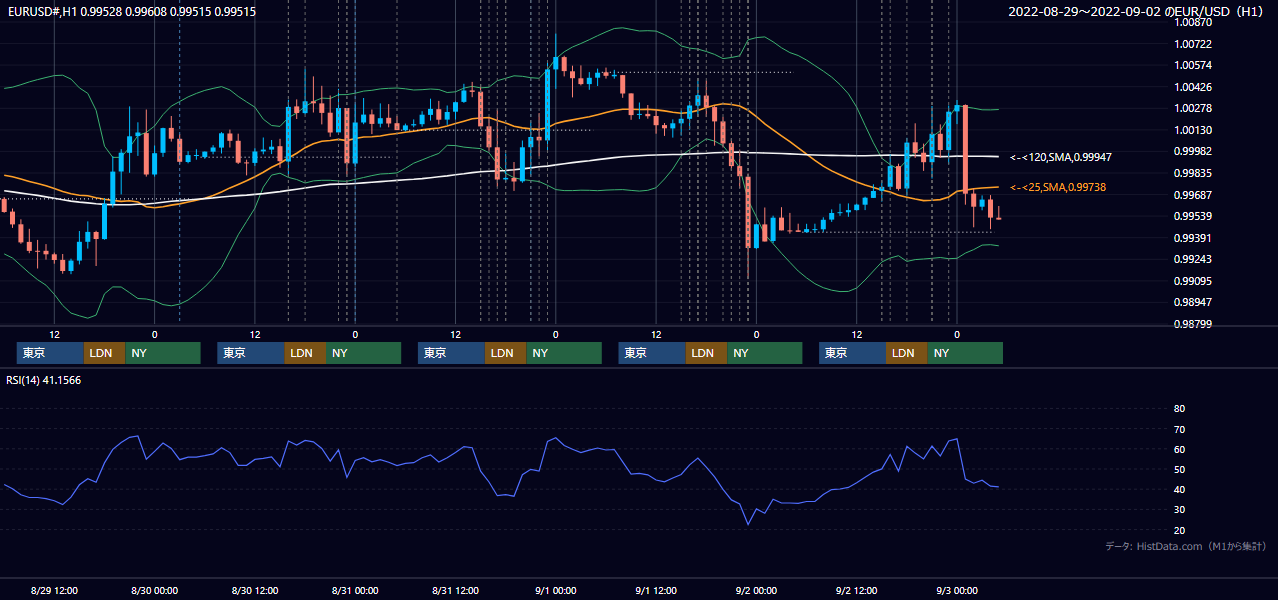
Task: Click RSI scale level 50
Action: pos(1179,469)
